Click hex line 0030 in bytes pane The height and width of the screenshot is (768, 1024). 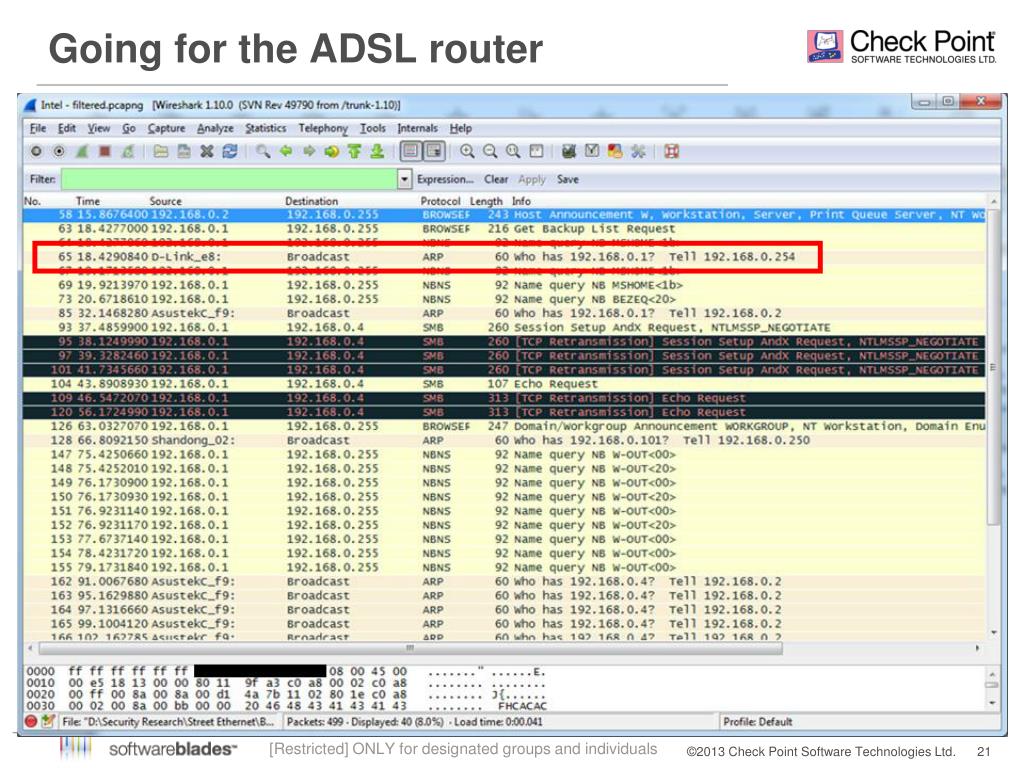click(286, 706)
